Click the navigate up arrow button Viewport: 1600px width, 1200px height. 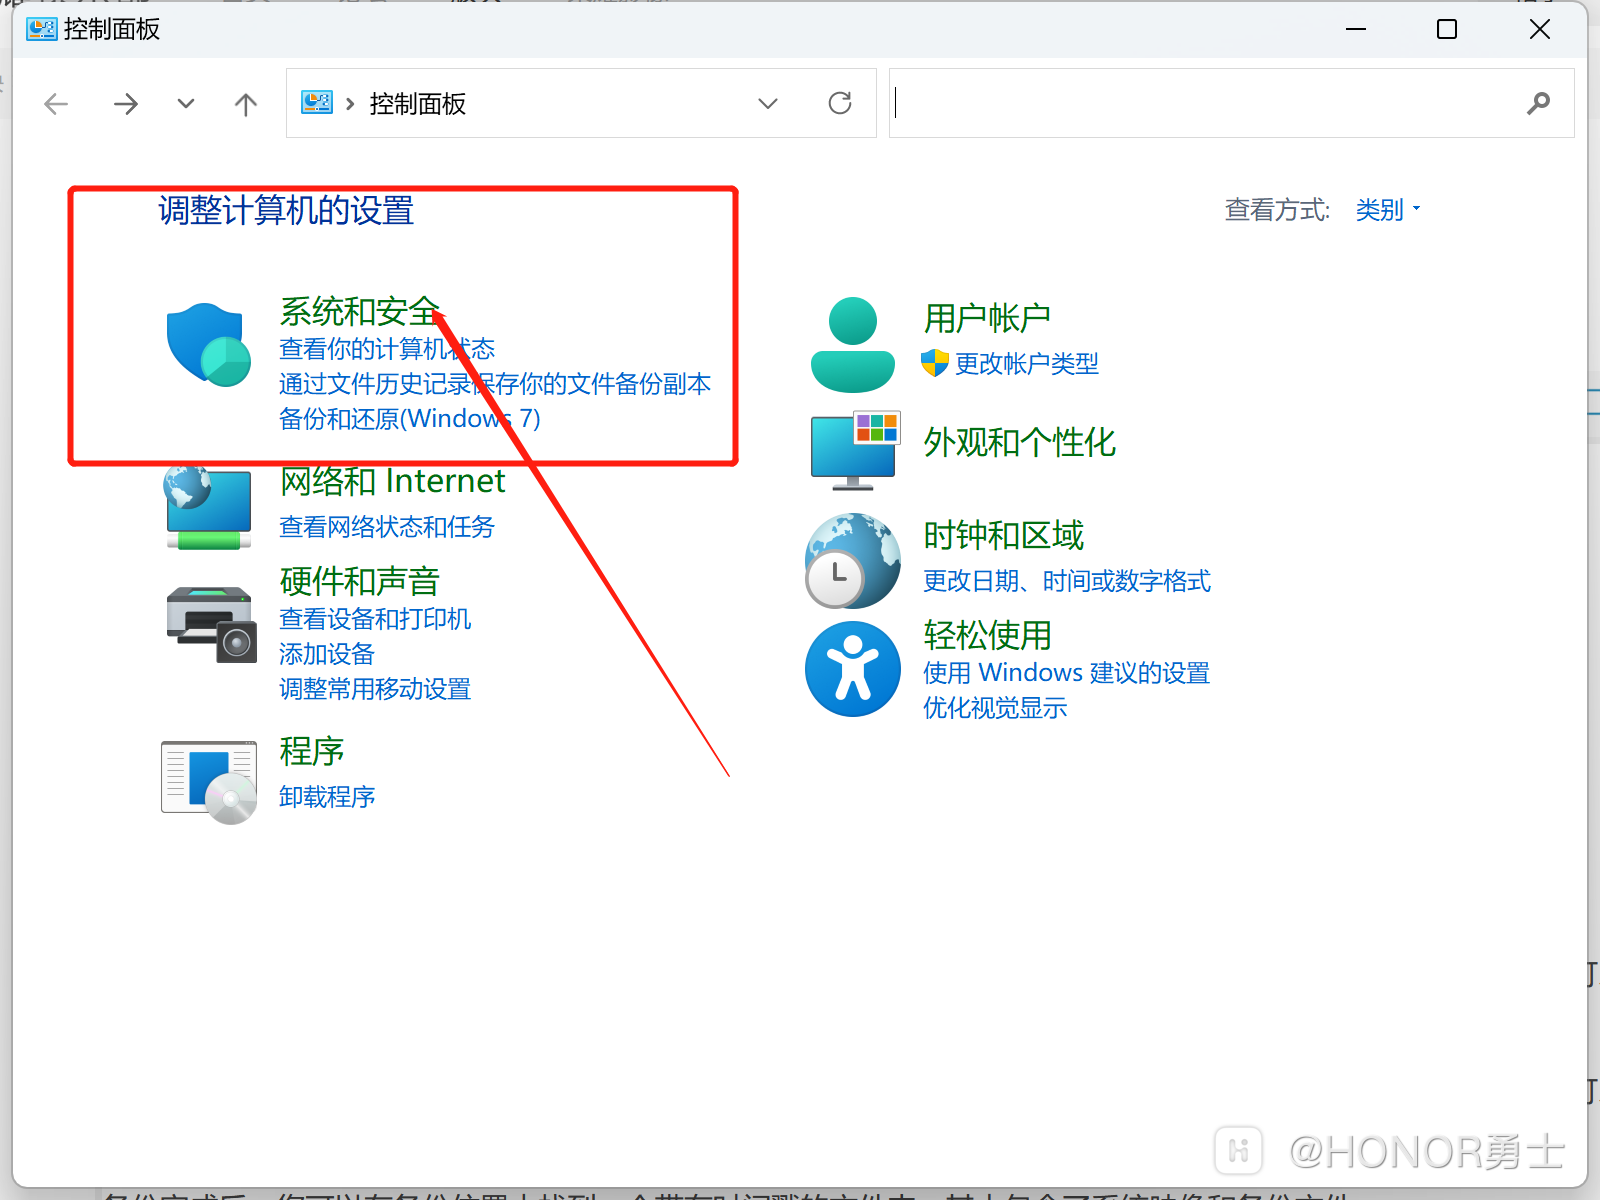tap(245, 103)
